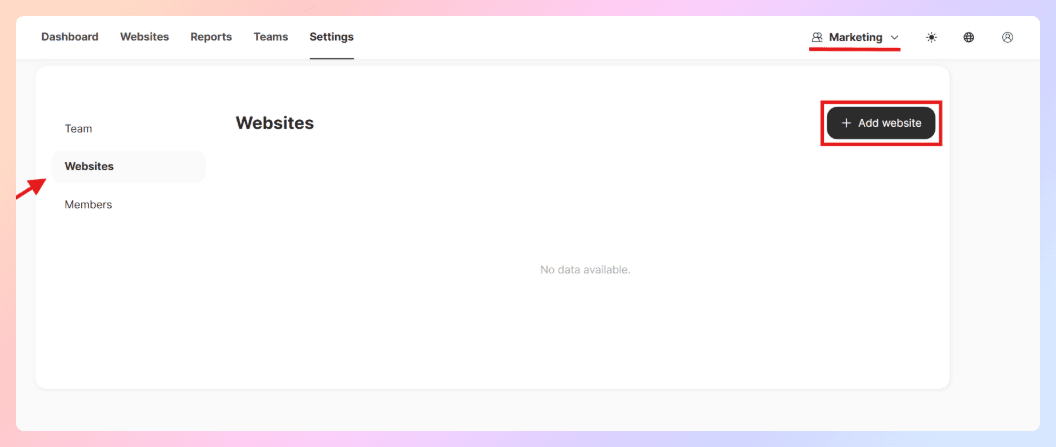Go to the Dashboard tab
This screenshot has height=447, width=1056.
coord(69,37)
